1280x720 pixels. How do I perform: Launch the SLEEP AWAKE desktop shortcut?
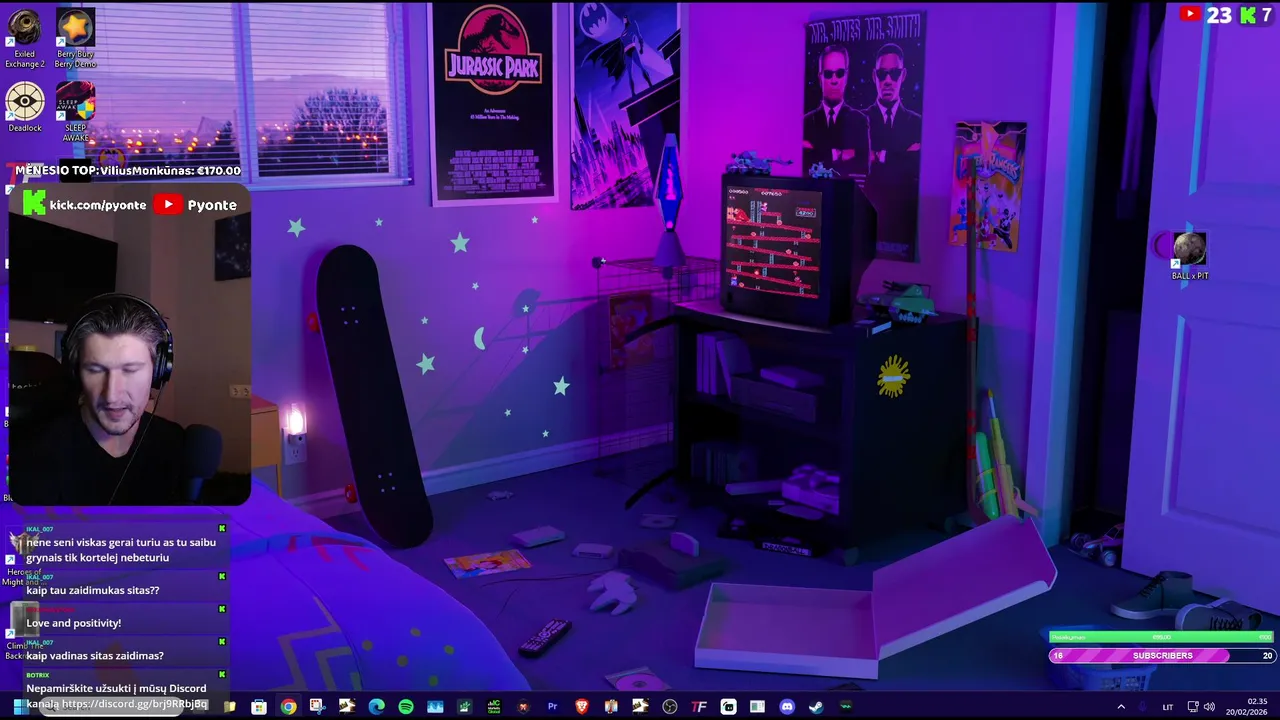tap(75, 112)
